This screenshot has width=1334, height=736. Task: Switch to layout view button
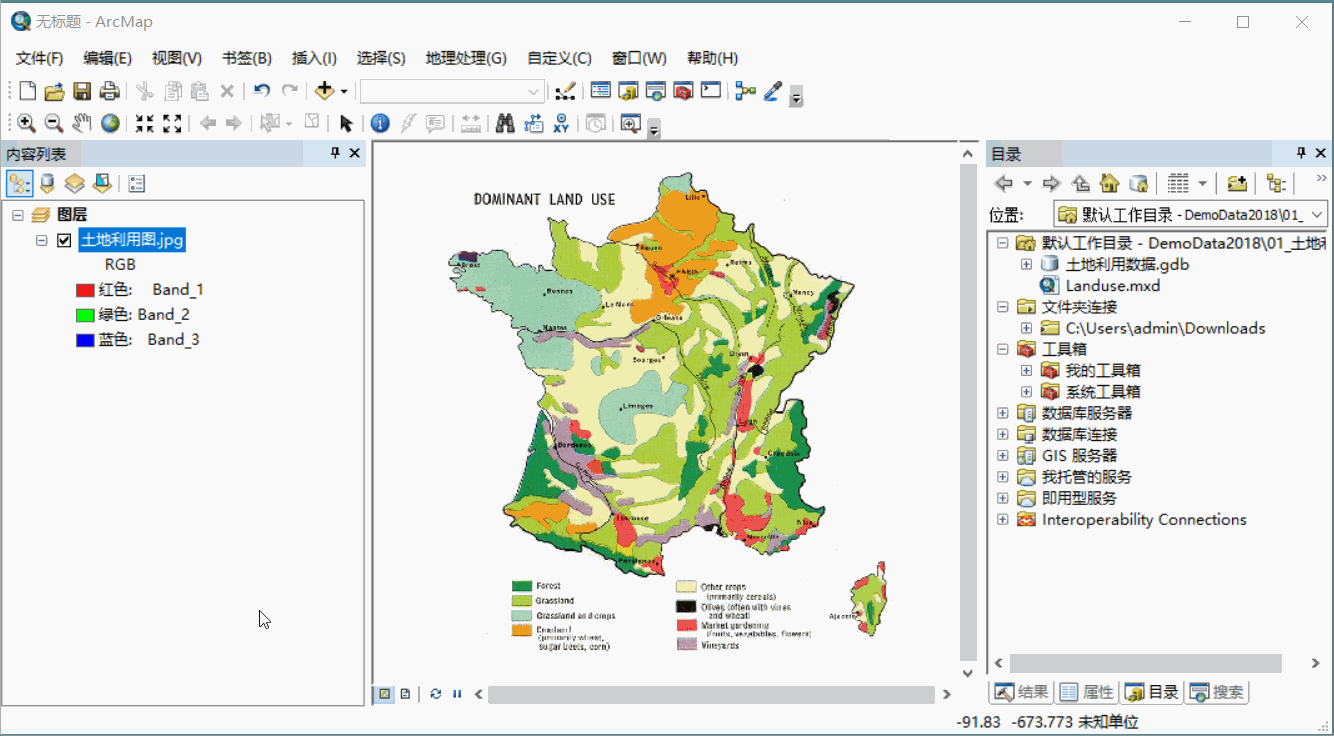pos(405,693)
